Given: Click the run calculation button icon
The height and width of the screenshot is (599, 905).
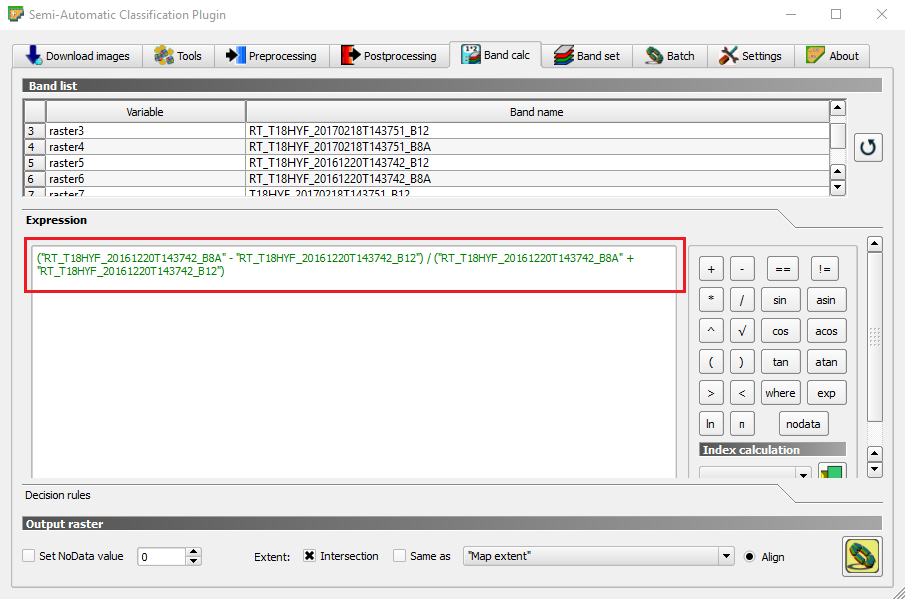Looking at the screenshot, I should coord(861,557).
